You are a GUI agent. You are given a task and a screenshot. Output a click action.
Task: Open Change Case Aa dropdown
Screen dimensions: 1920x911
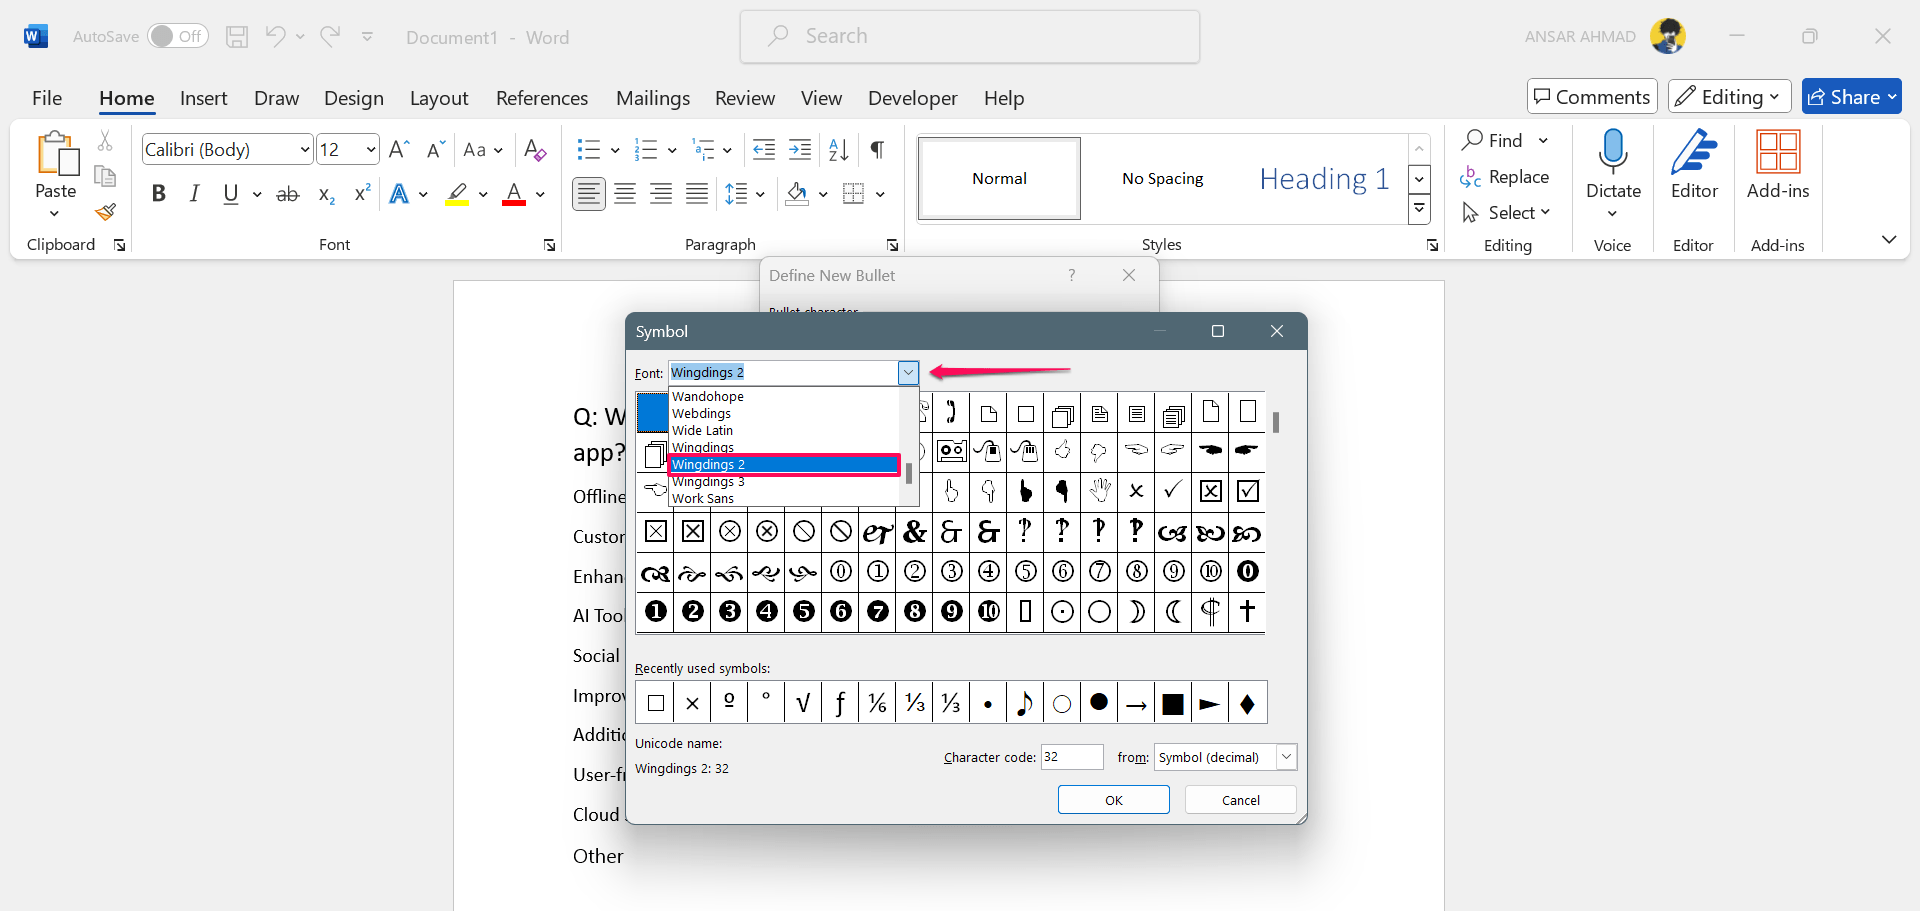click(483, 150)
